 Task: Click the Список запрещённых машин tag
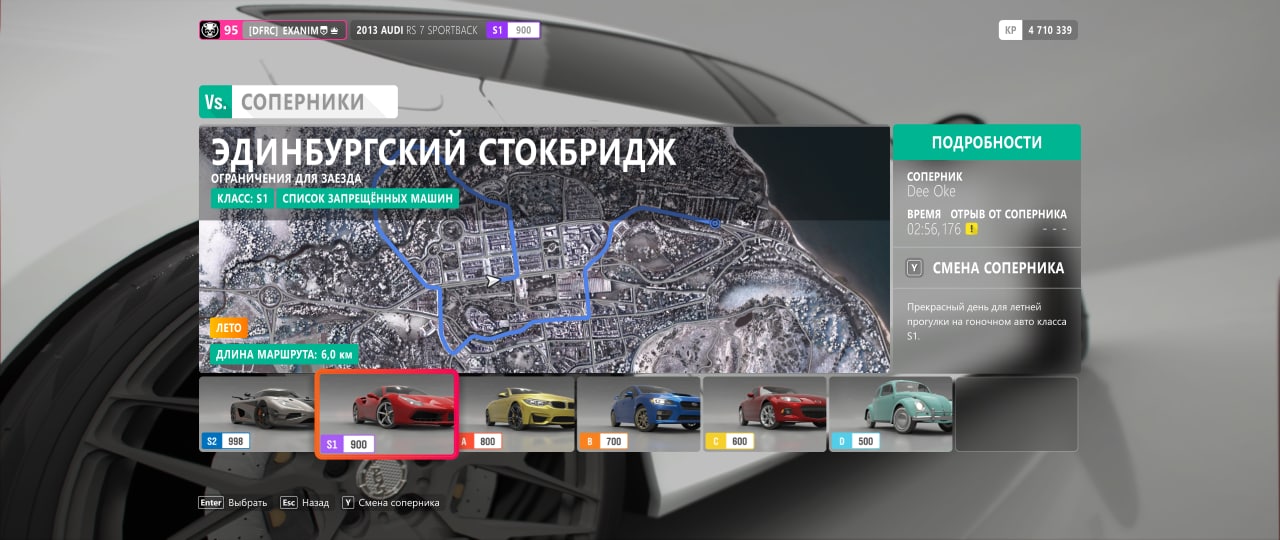coord(368,198)
